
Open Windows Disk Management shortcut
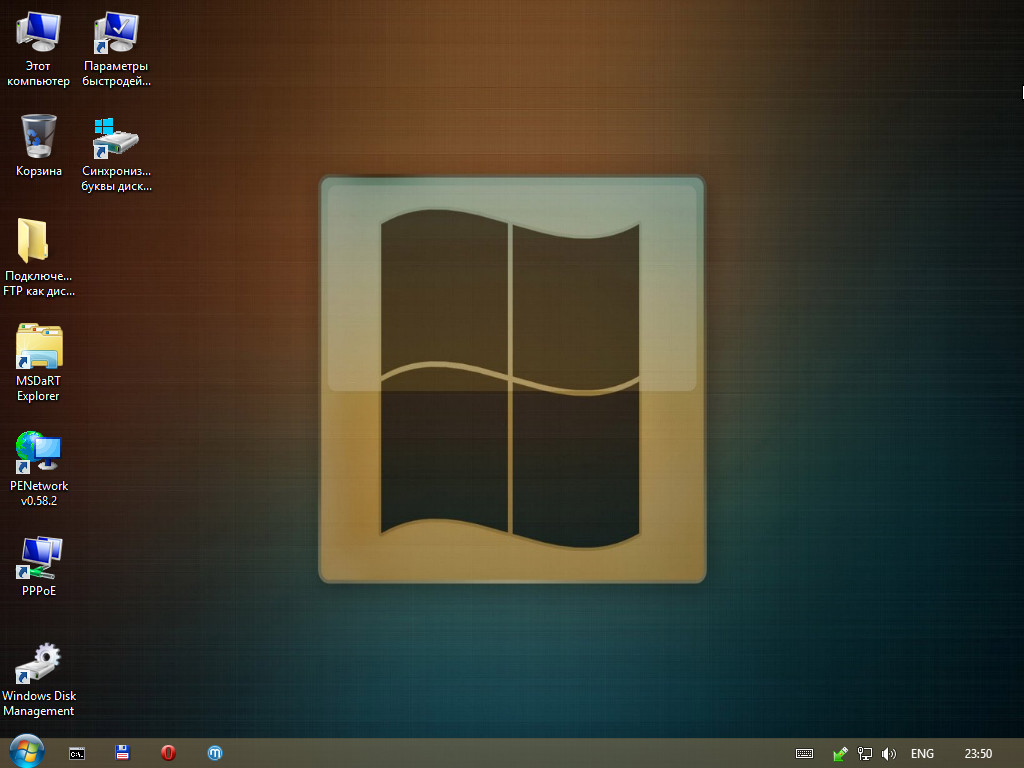point(38,664)
